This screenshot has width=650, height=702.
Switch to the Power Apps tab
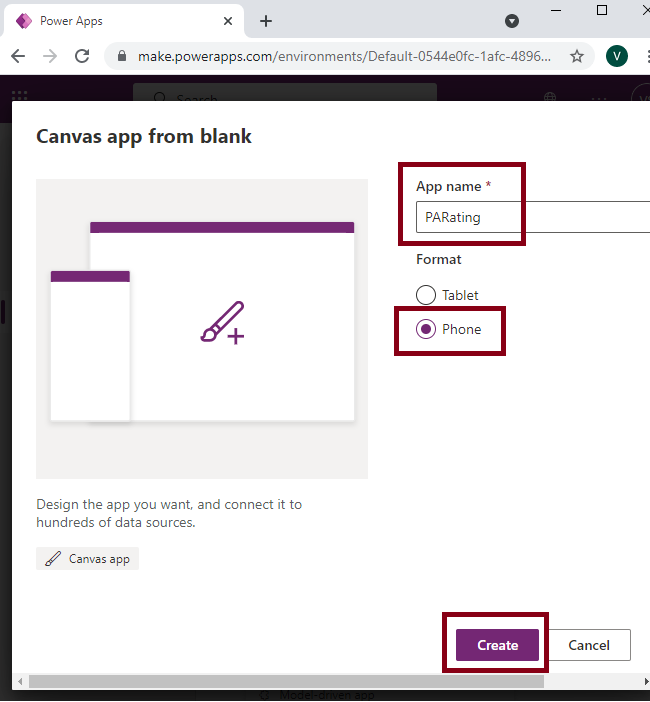tap(120, 21)
